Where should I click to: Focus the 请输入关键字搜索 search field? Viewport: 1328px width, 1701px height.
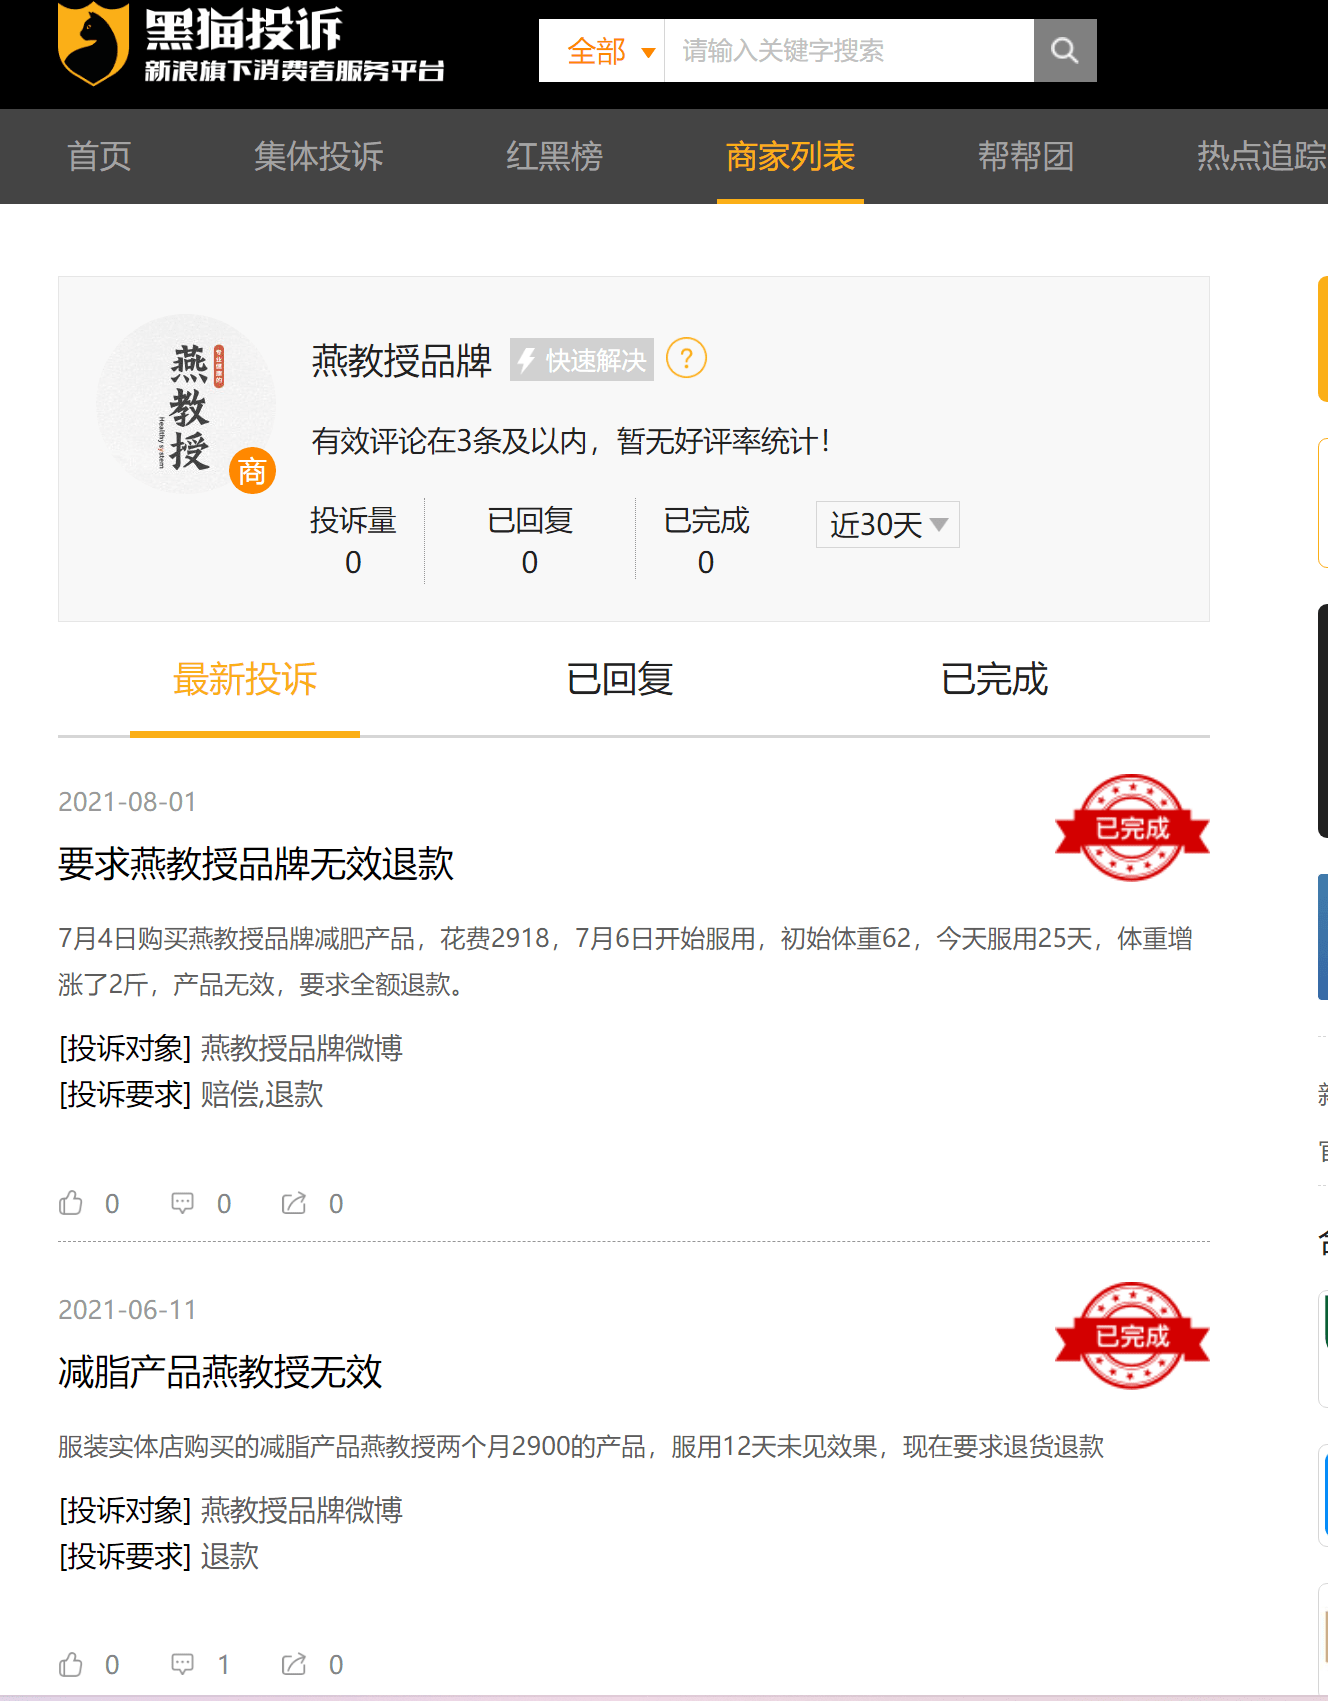[849, 50]
